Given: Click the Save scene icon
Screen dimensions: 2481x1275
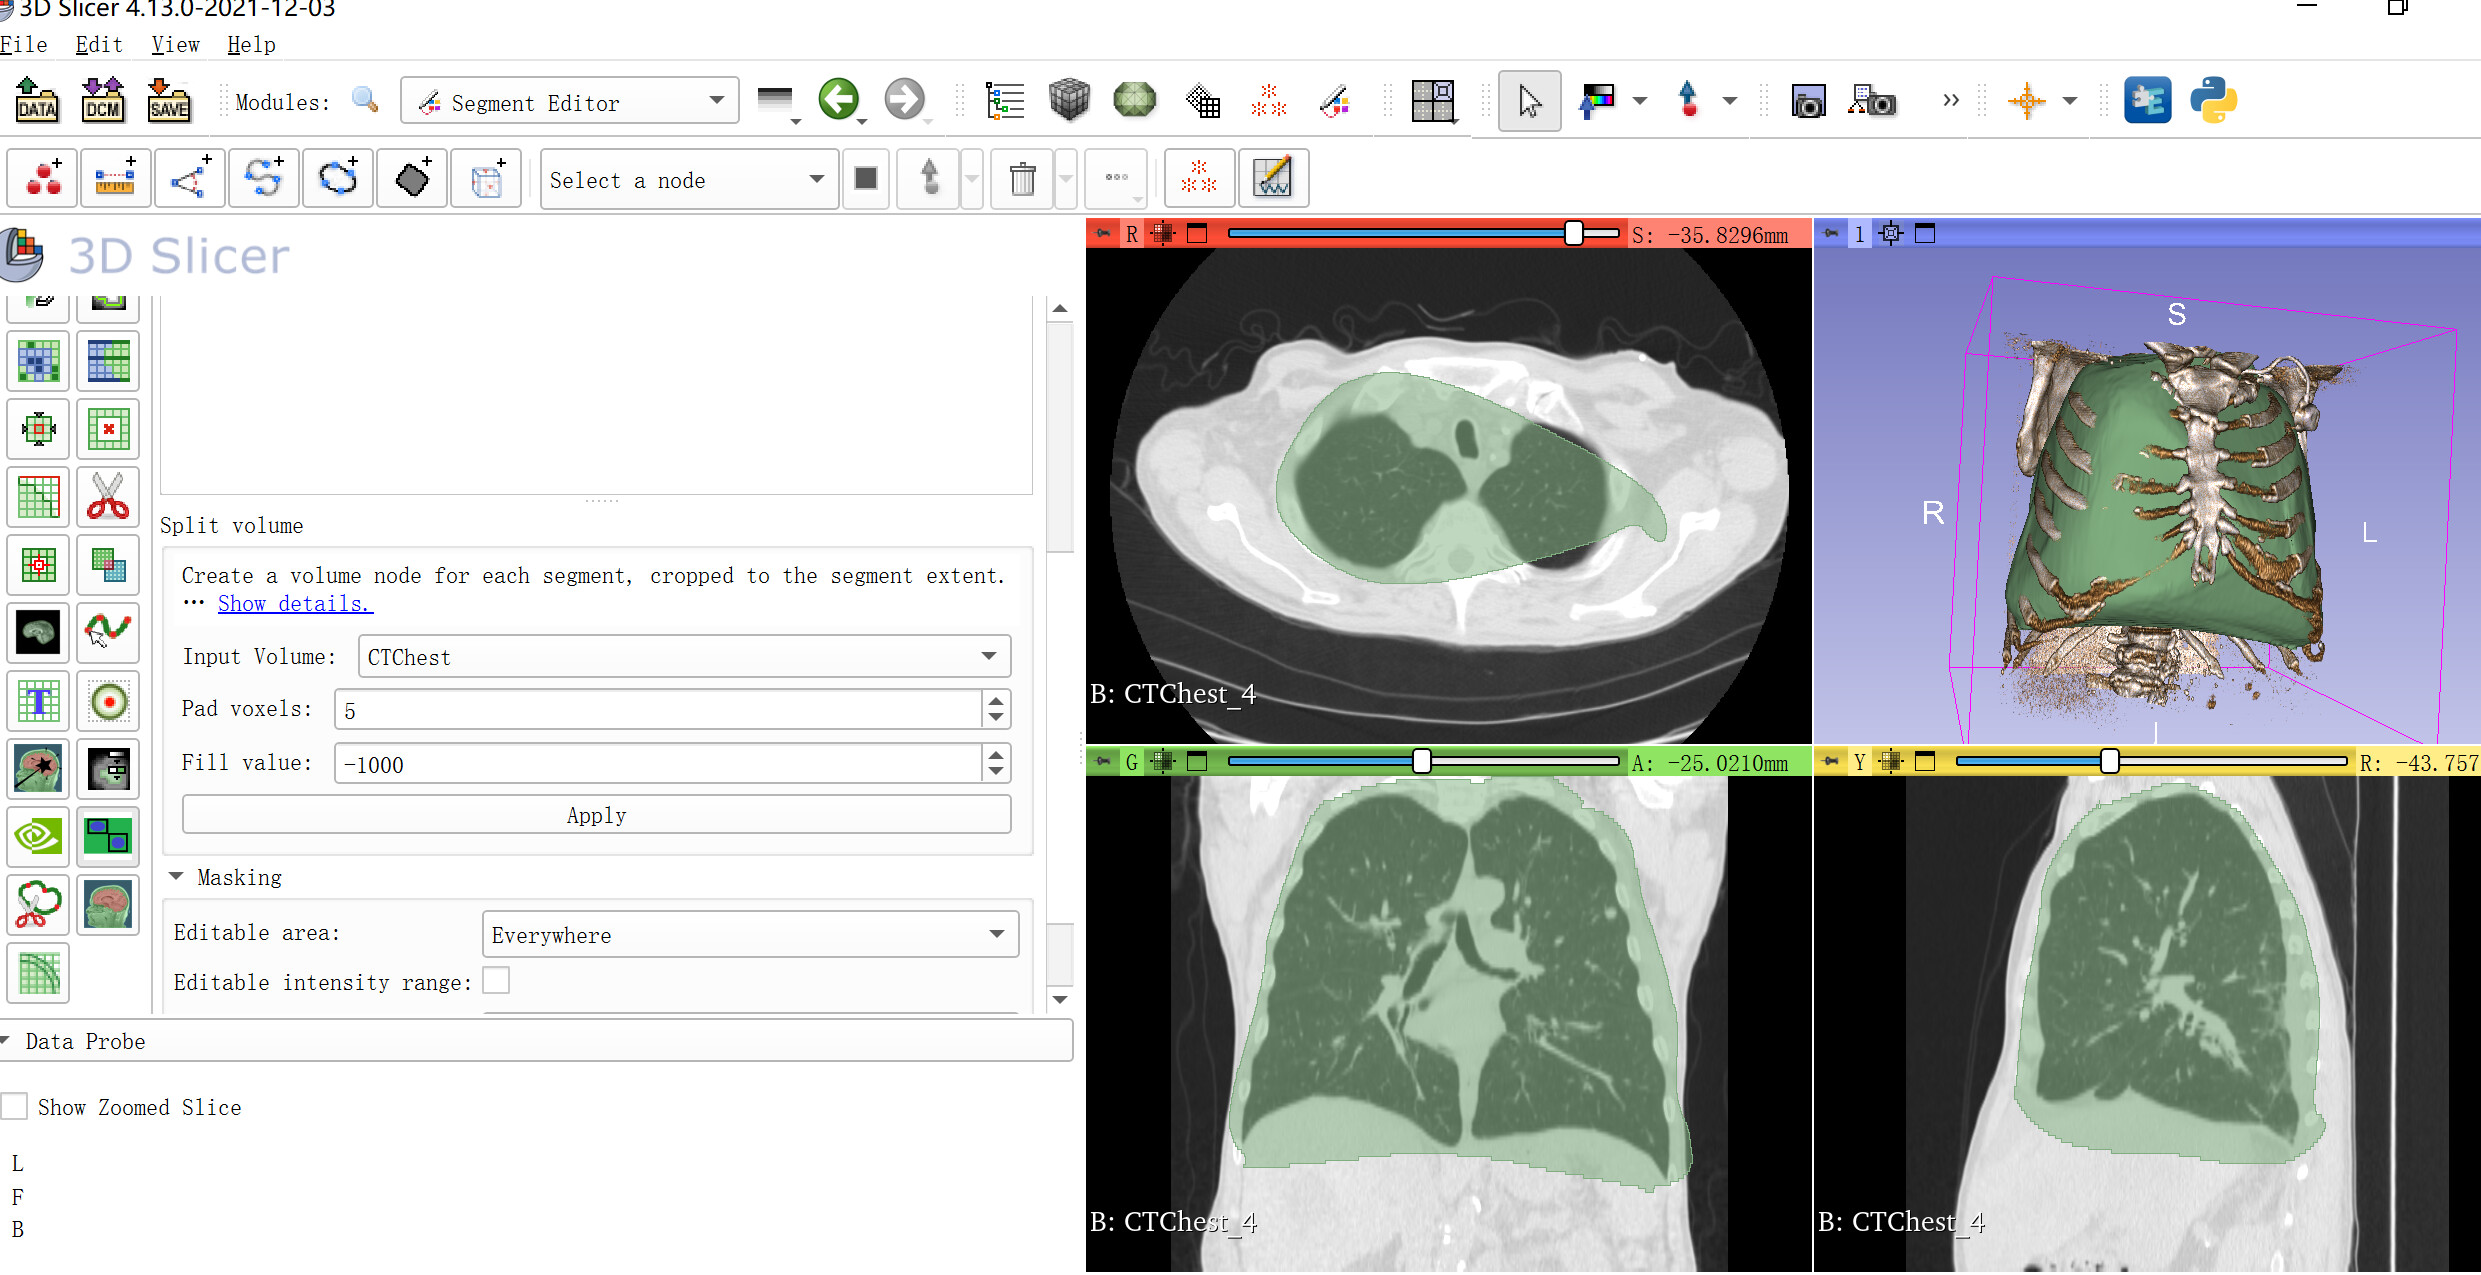Looking at the screenshot, I should 168,101.
